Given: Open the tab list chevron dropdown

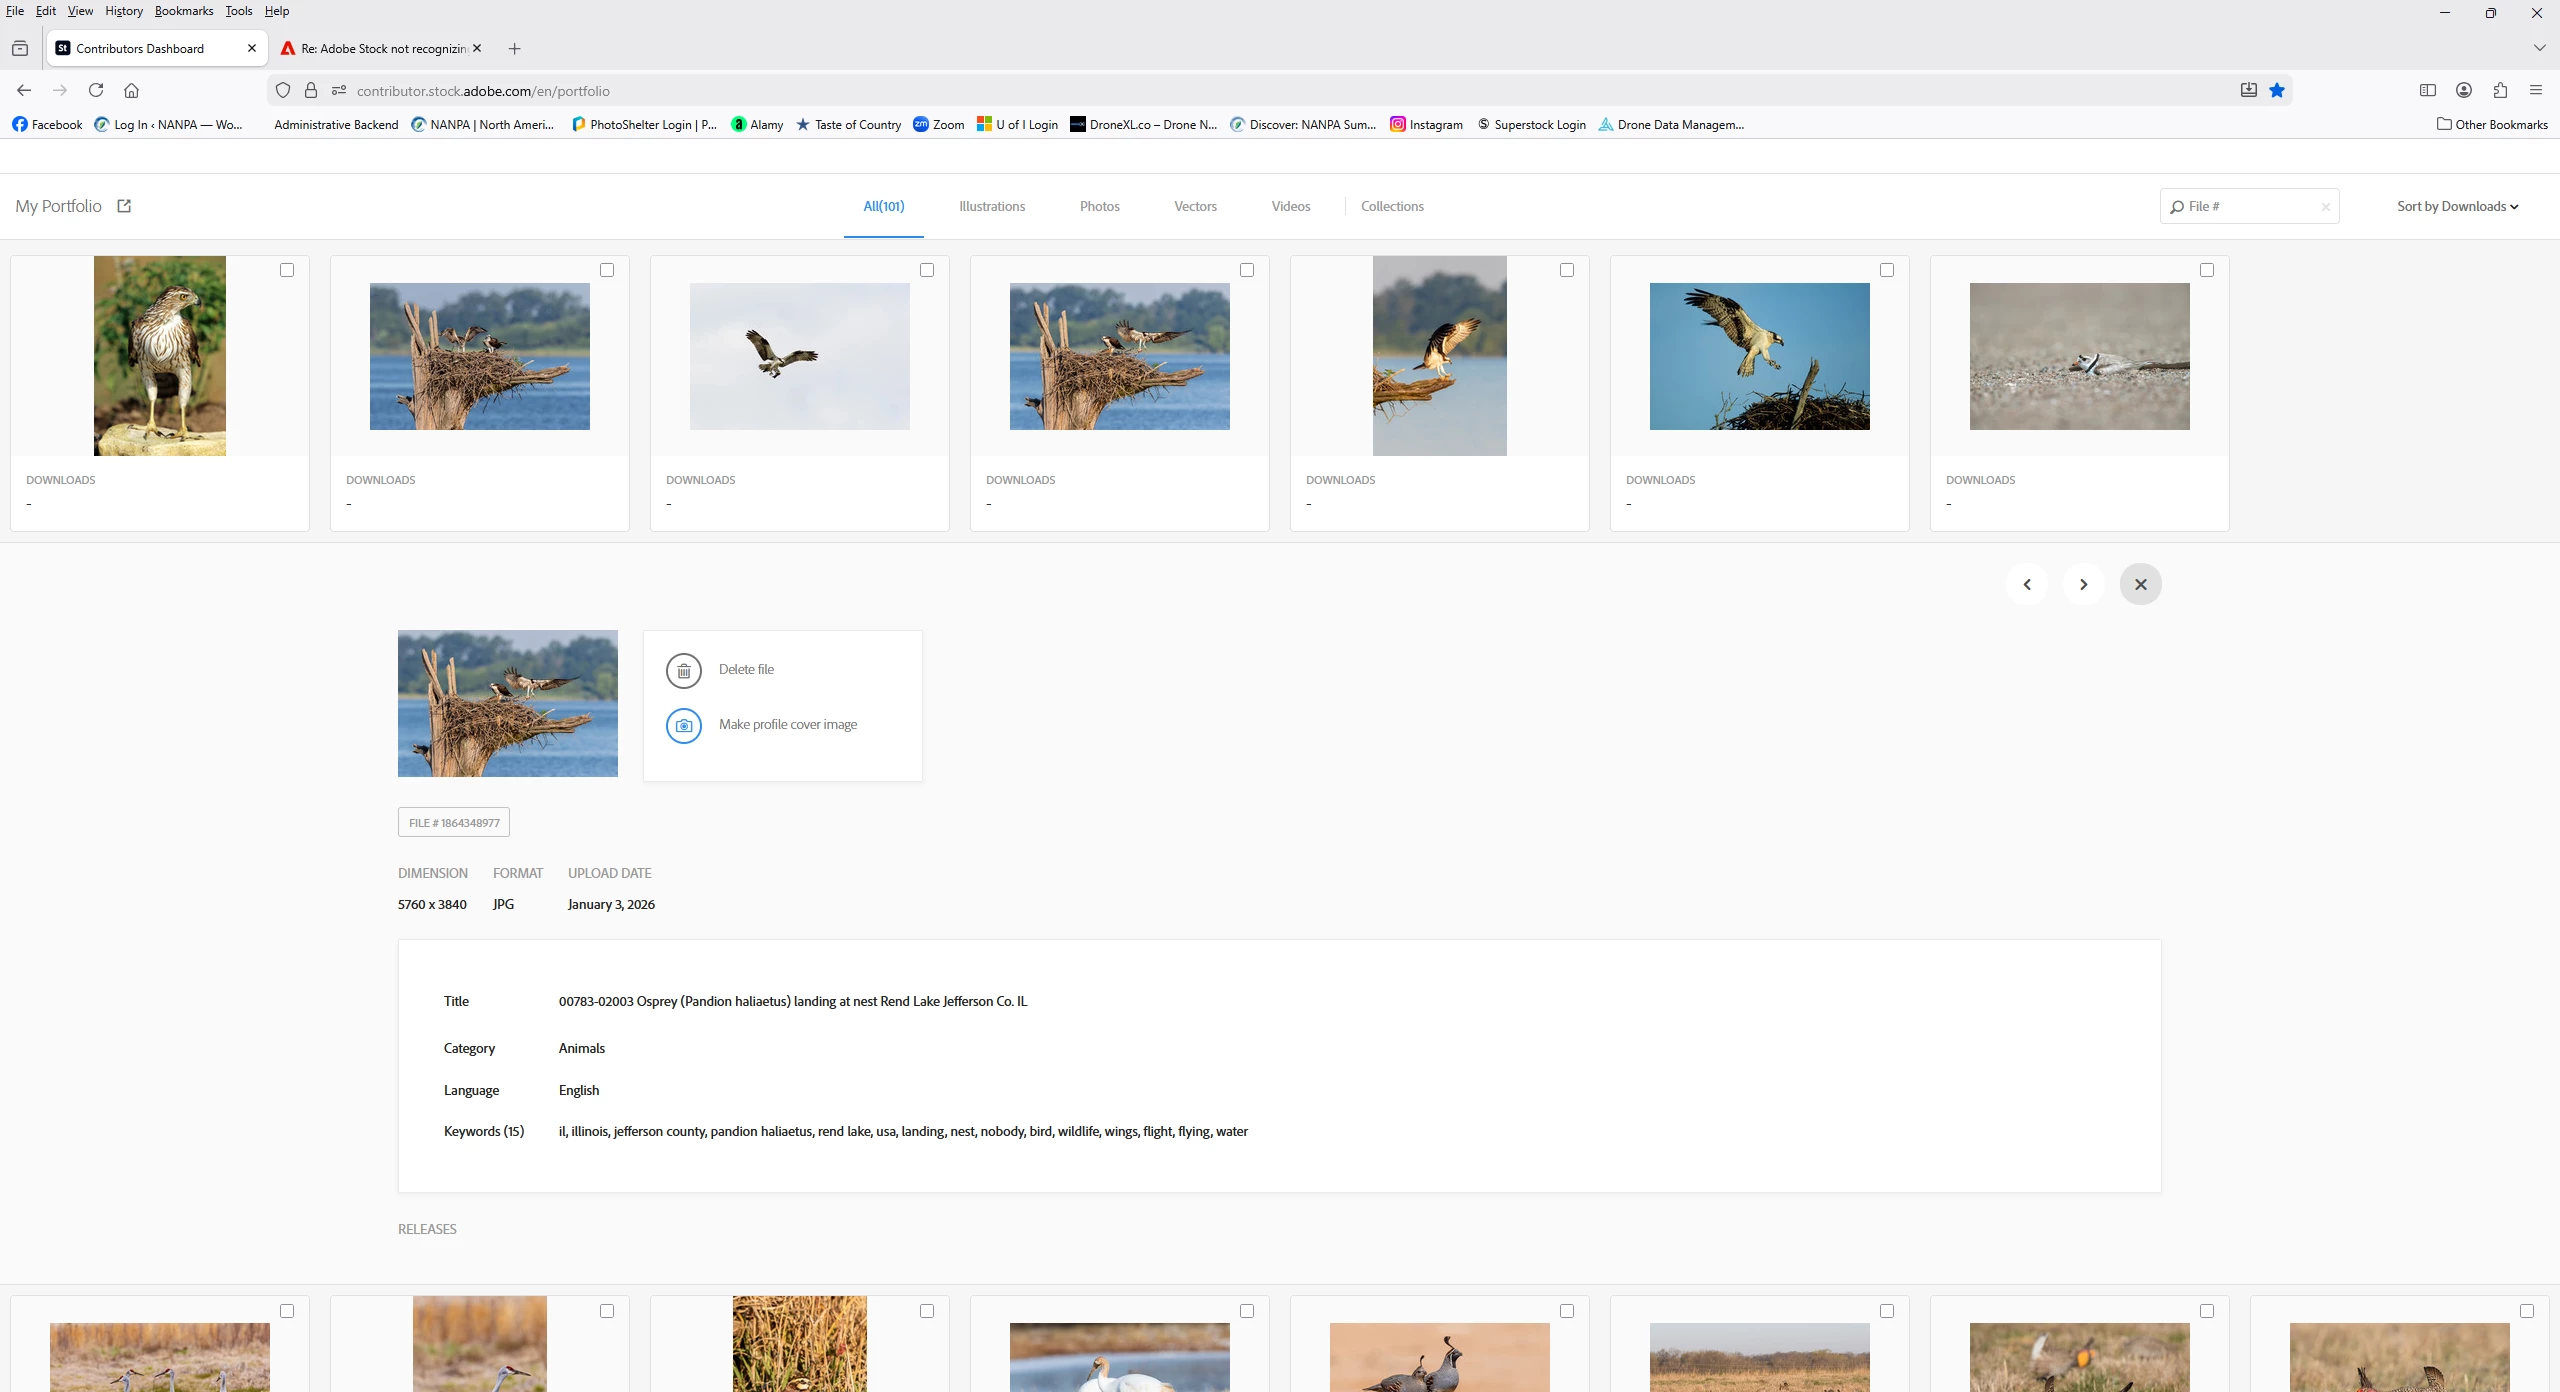Looking at the screenshot, I should pos(2540,48).
